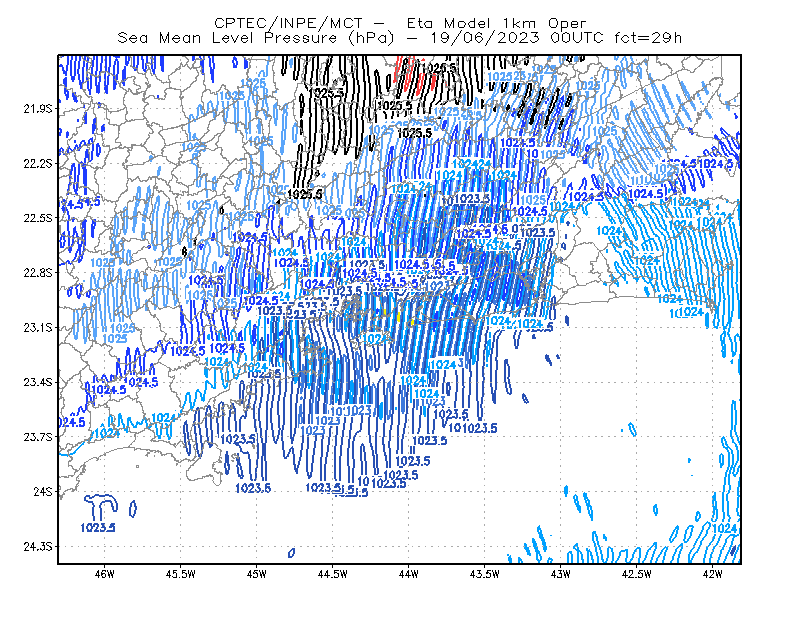Click the 22.2S latitude axis label
Viewport: 800px width, 618px height.
click(x=38, y=163)
